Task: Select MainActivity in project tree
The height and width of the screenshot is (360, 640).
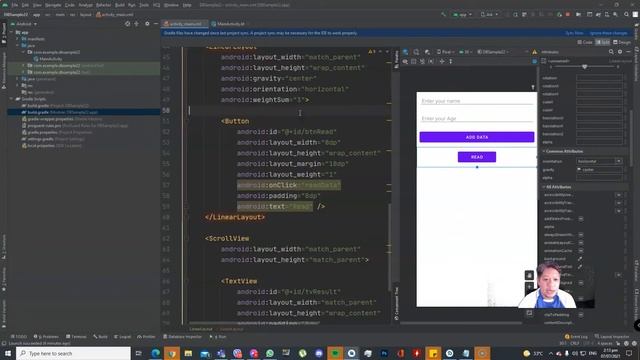Action: click(51, 59)
